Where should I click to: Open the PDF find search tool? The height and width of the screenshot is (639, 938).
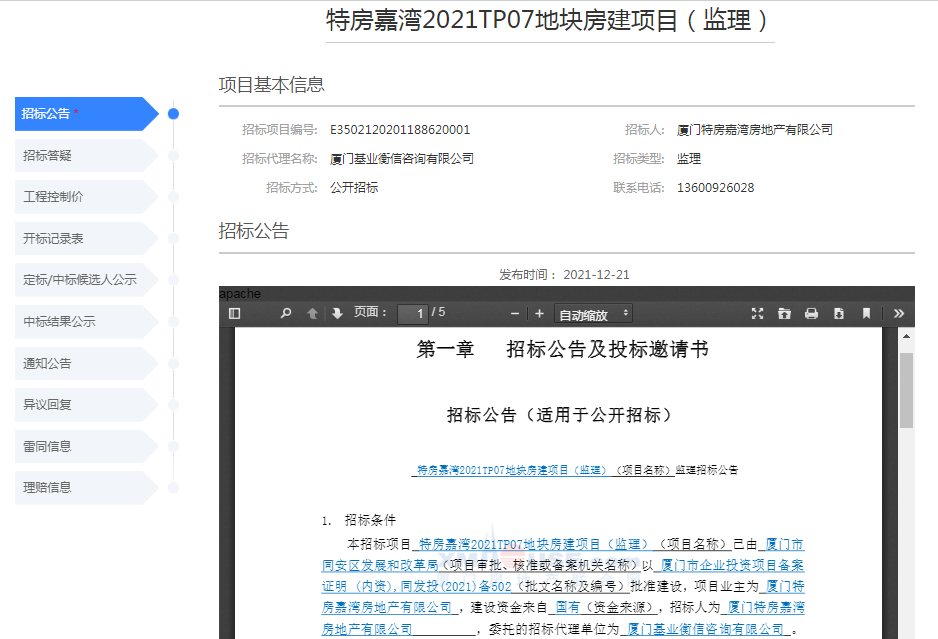coord(286,314)
